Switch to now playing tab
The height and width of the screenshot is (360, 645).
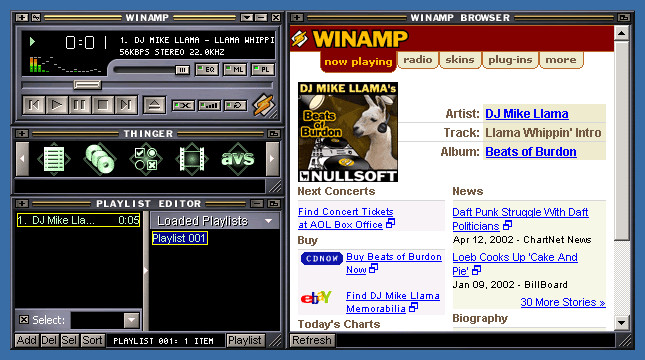pos(358,62)
